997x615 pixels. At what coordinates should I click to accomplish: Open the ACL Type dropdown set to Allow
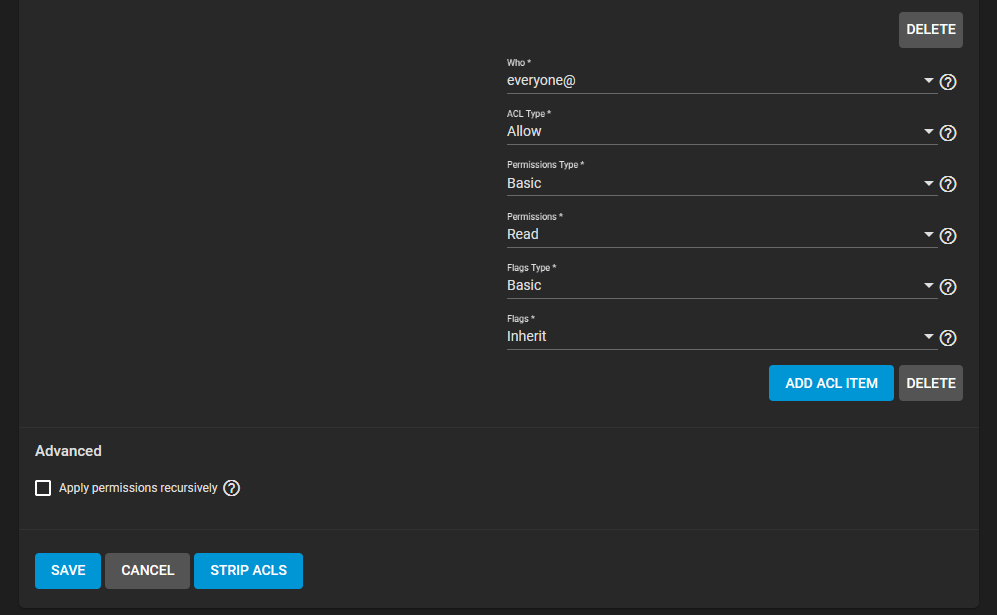(x=722, y=132)
